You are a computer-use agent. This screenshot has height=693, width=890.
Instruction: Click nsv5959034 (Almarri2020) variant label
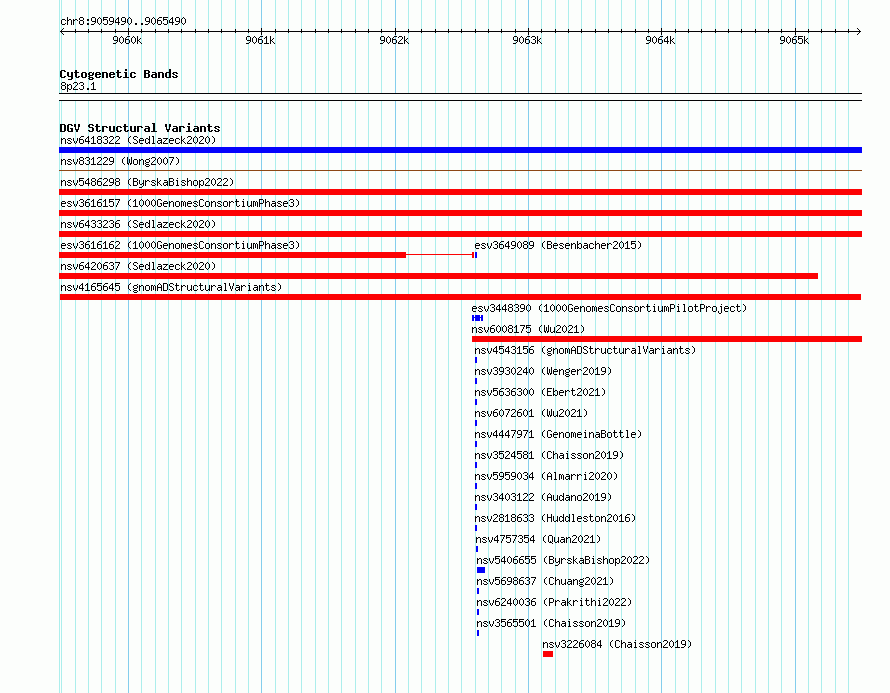546,476
